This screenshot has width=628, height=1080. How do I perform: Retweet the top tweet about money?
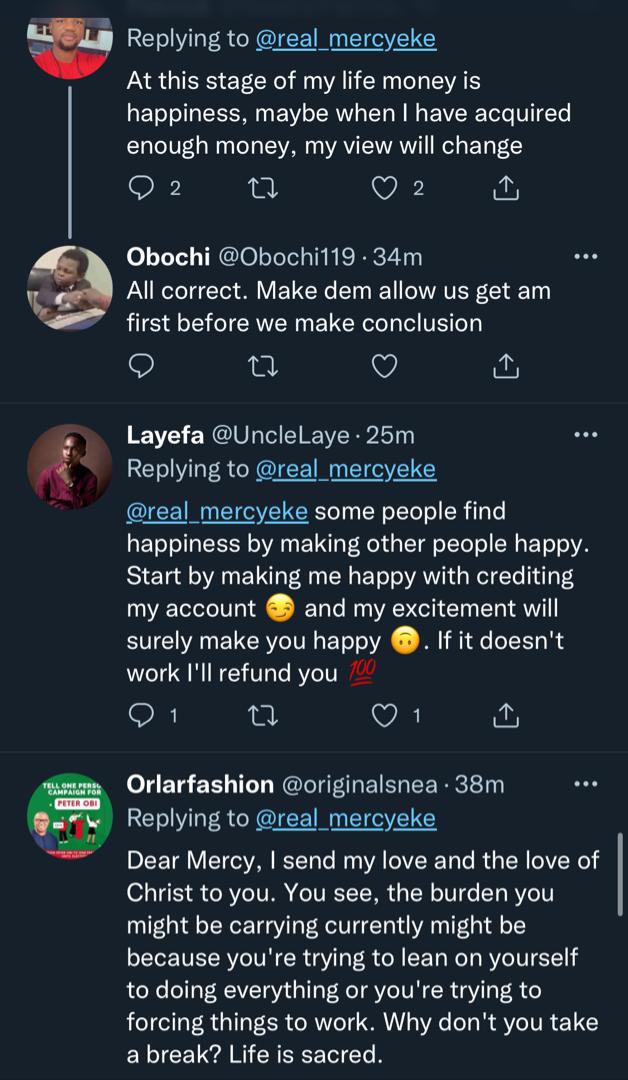pyautogui.click(x=262, y=188)
